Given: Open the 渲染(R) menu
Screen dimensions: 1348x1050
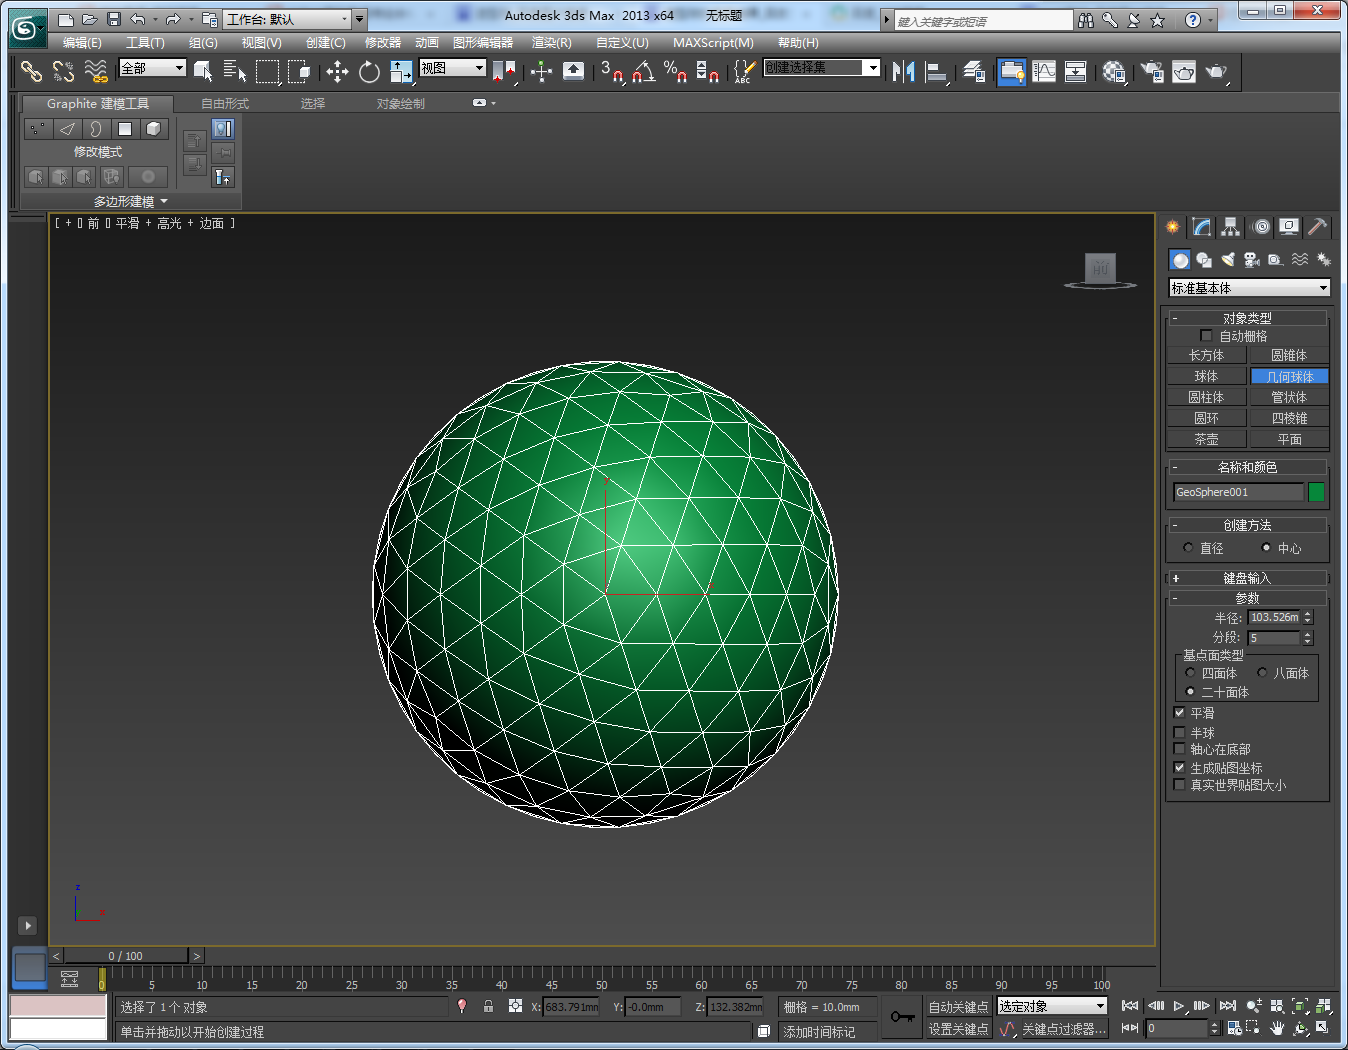Looking at the screenshot, I should click(x=552, y=43).
